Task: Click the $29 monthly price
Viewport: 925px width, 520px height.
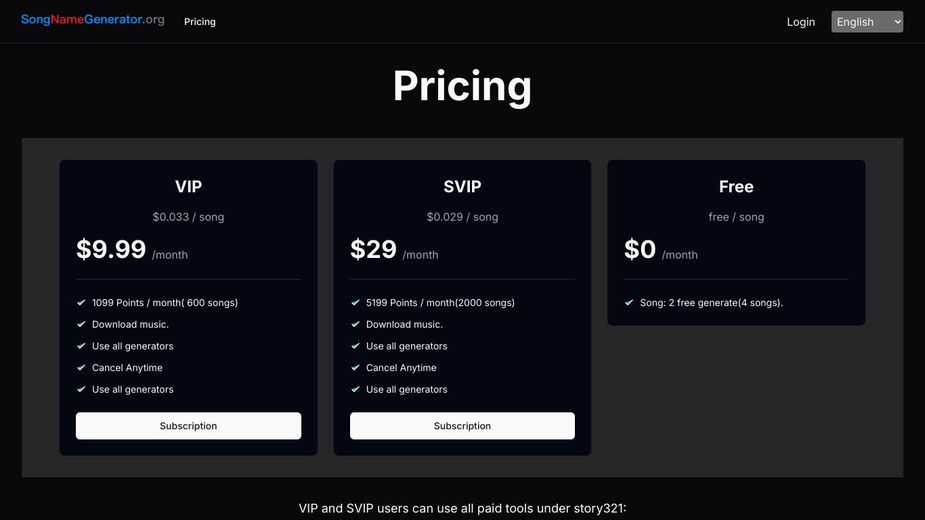Action: [373, 249]
